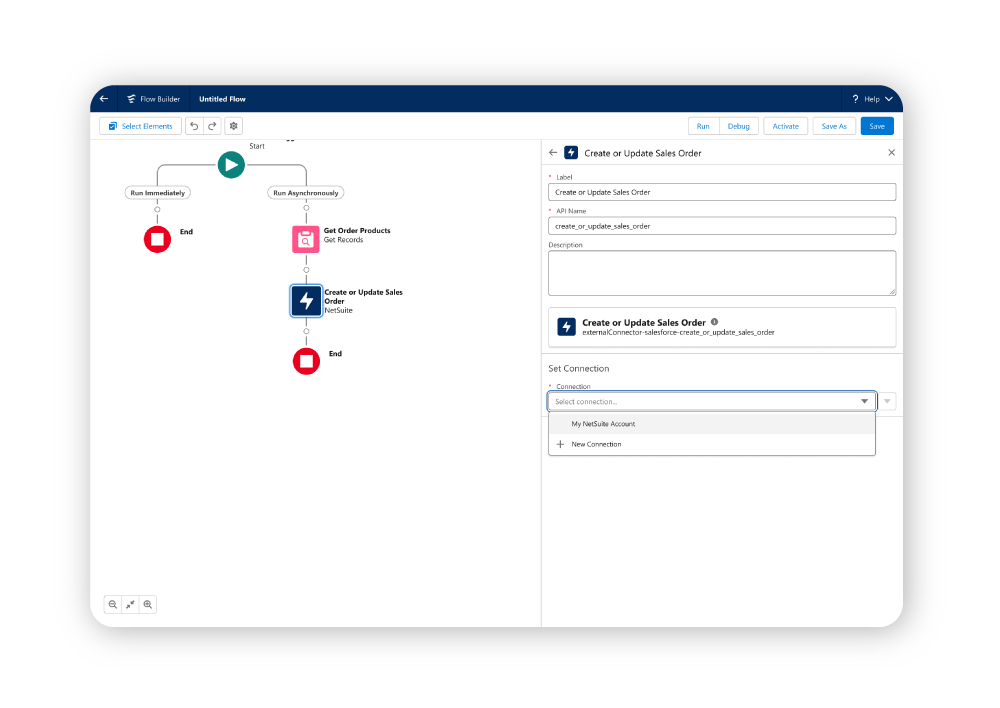Expand the Help menu chevron
Image resolution: width=1000 pixels, height=708 pixels.
888,99
